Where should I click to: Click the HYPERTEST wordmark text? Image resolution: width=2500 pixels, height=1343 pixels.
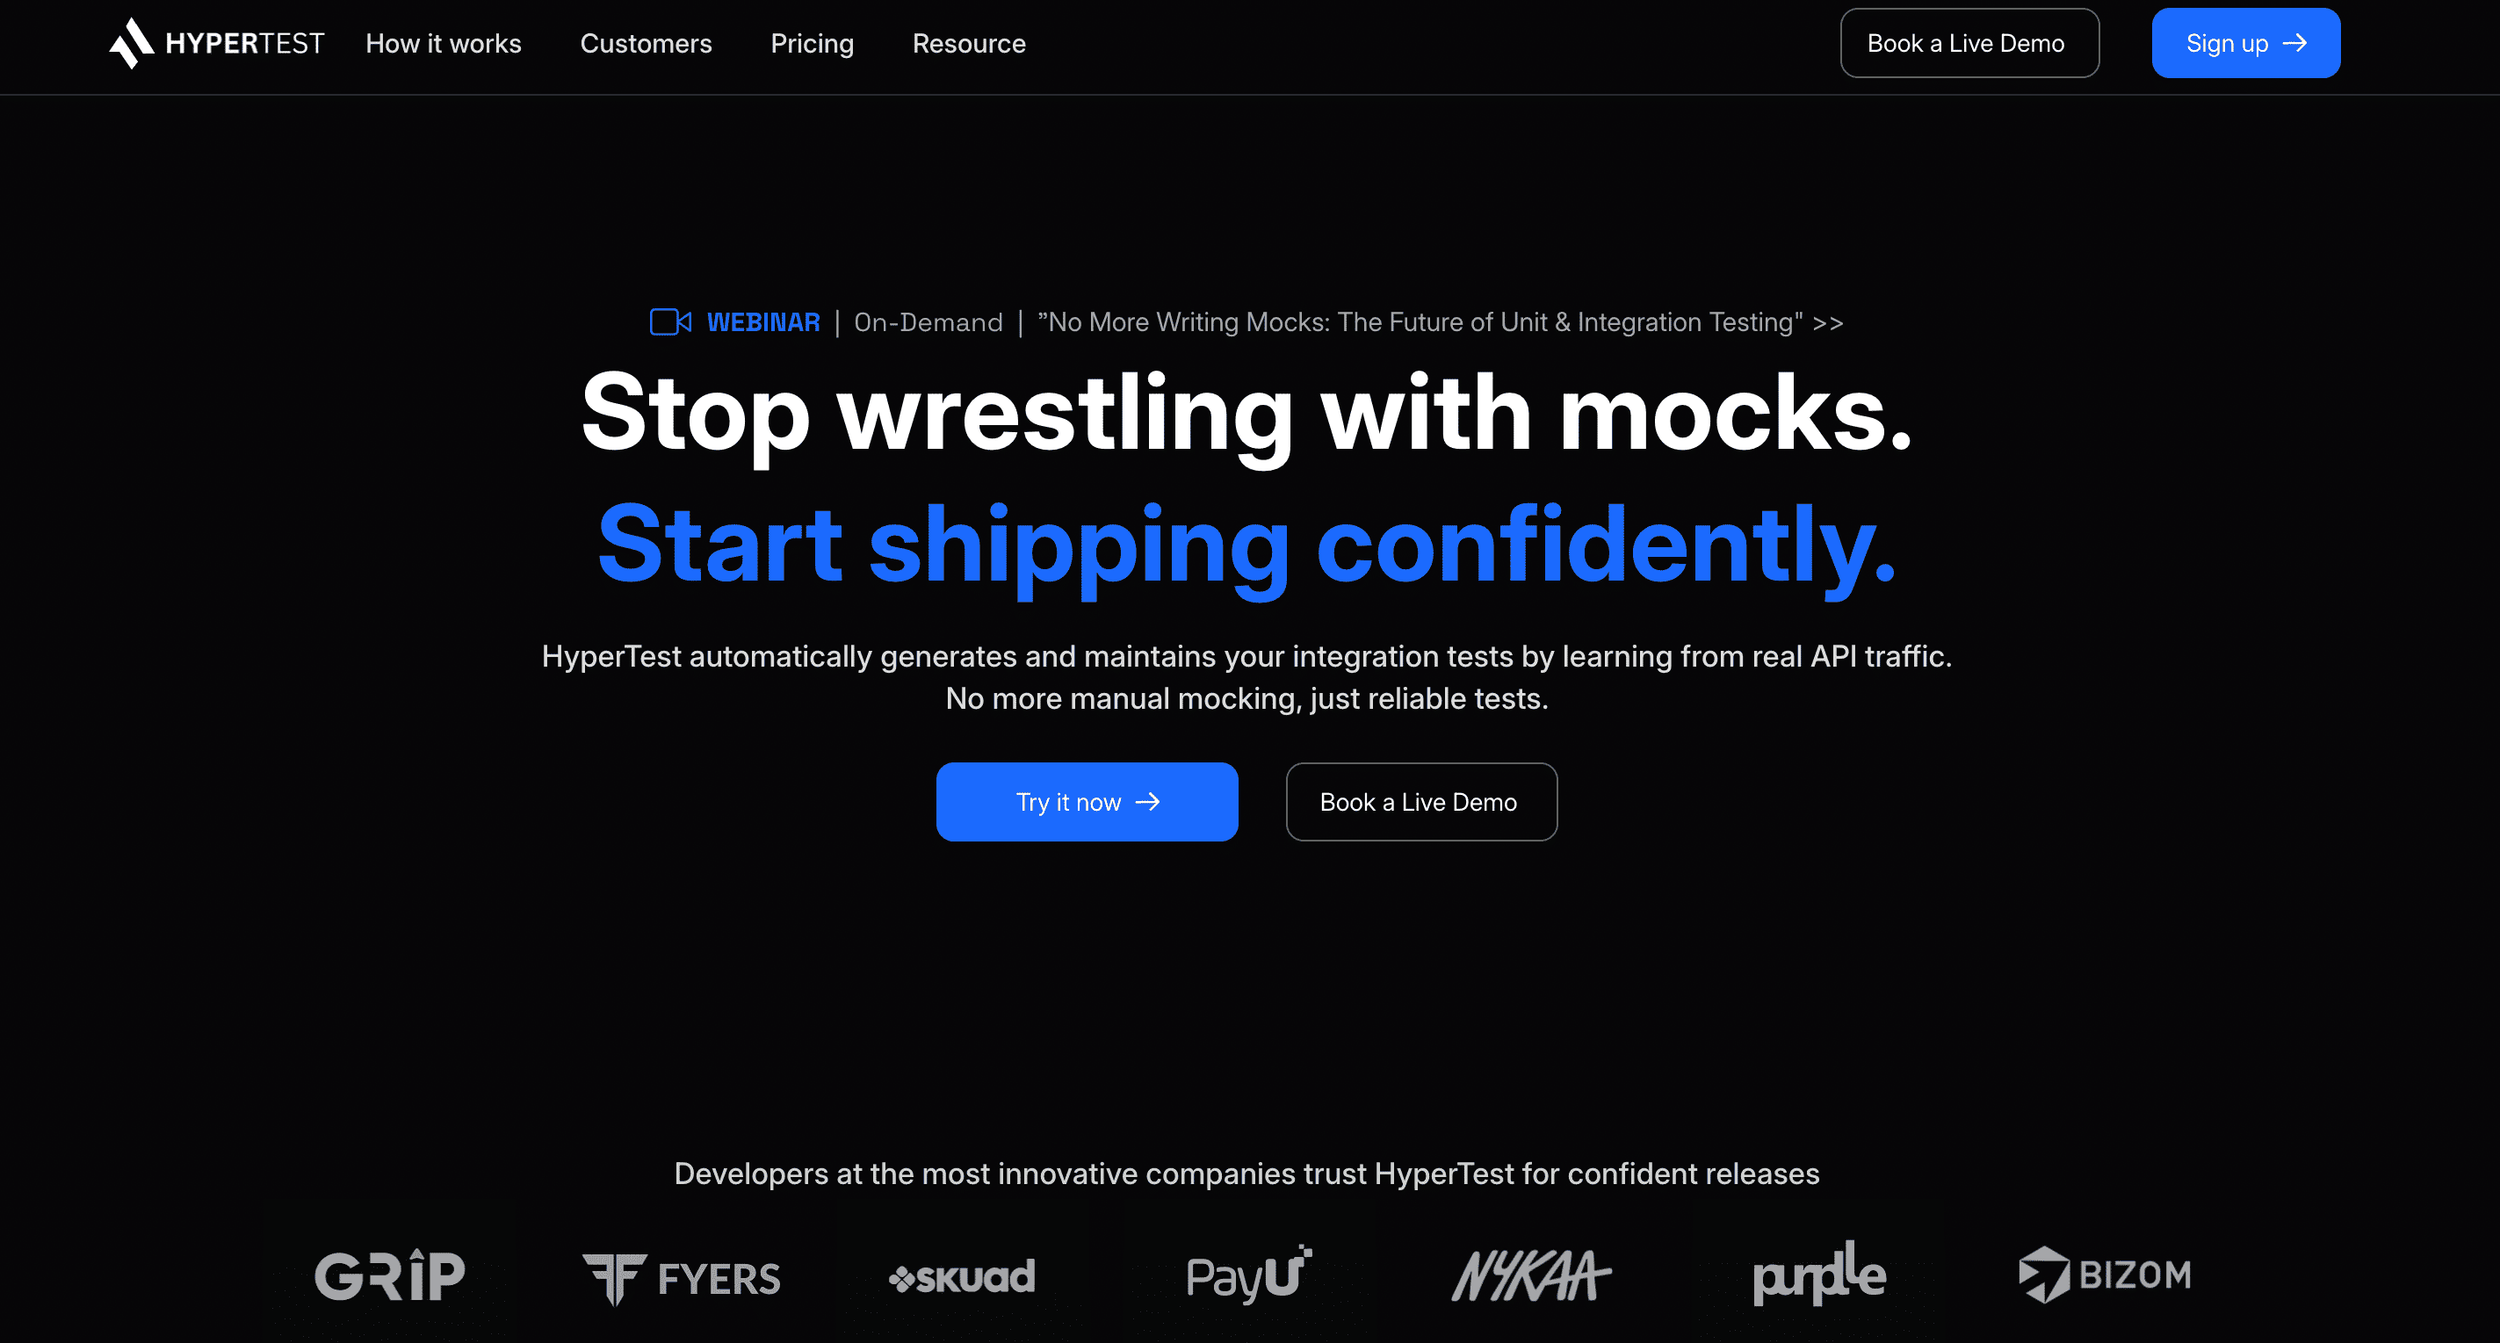point(245,43)
